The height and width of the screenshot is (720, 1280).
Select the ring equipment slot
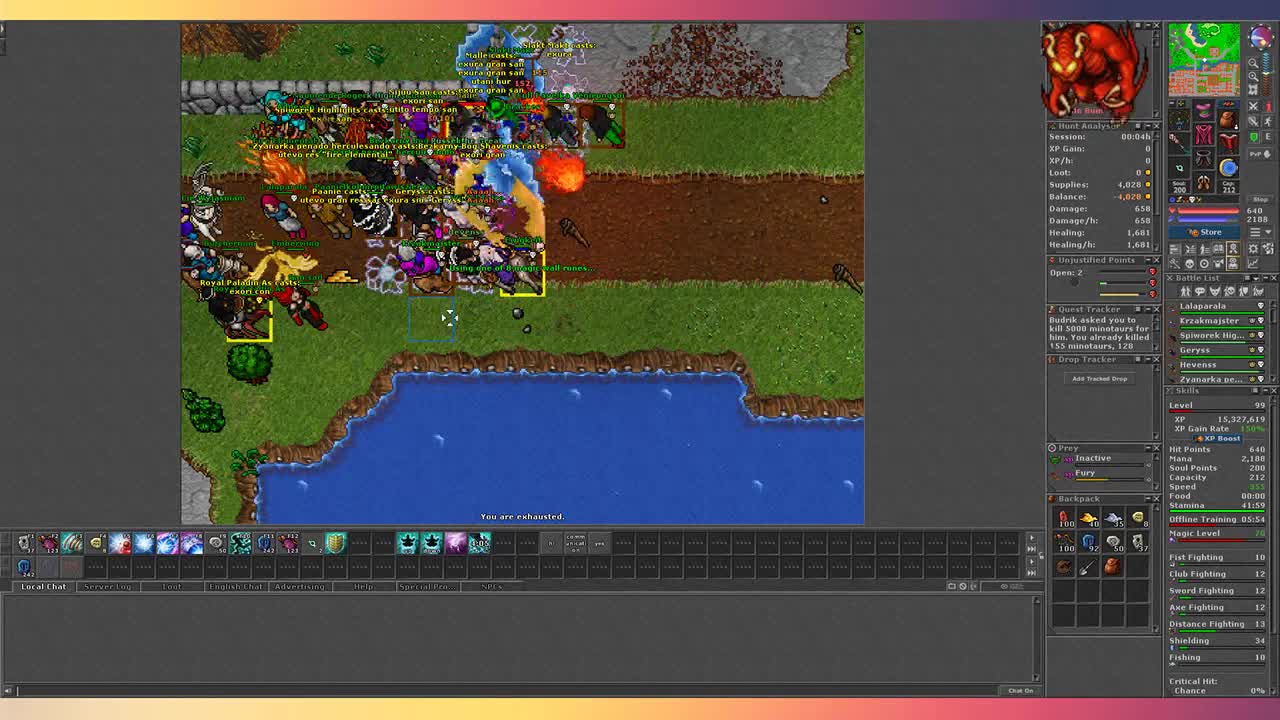point(1179,168)
